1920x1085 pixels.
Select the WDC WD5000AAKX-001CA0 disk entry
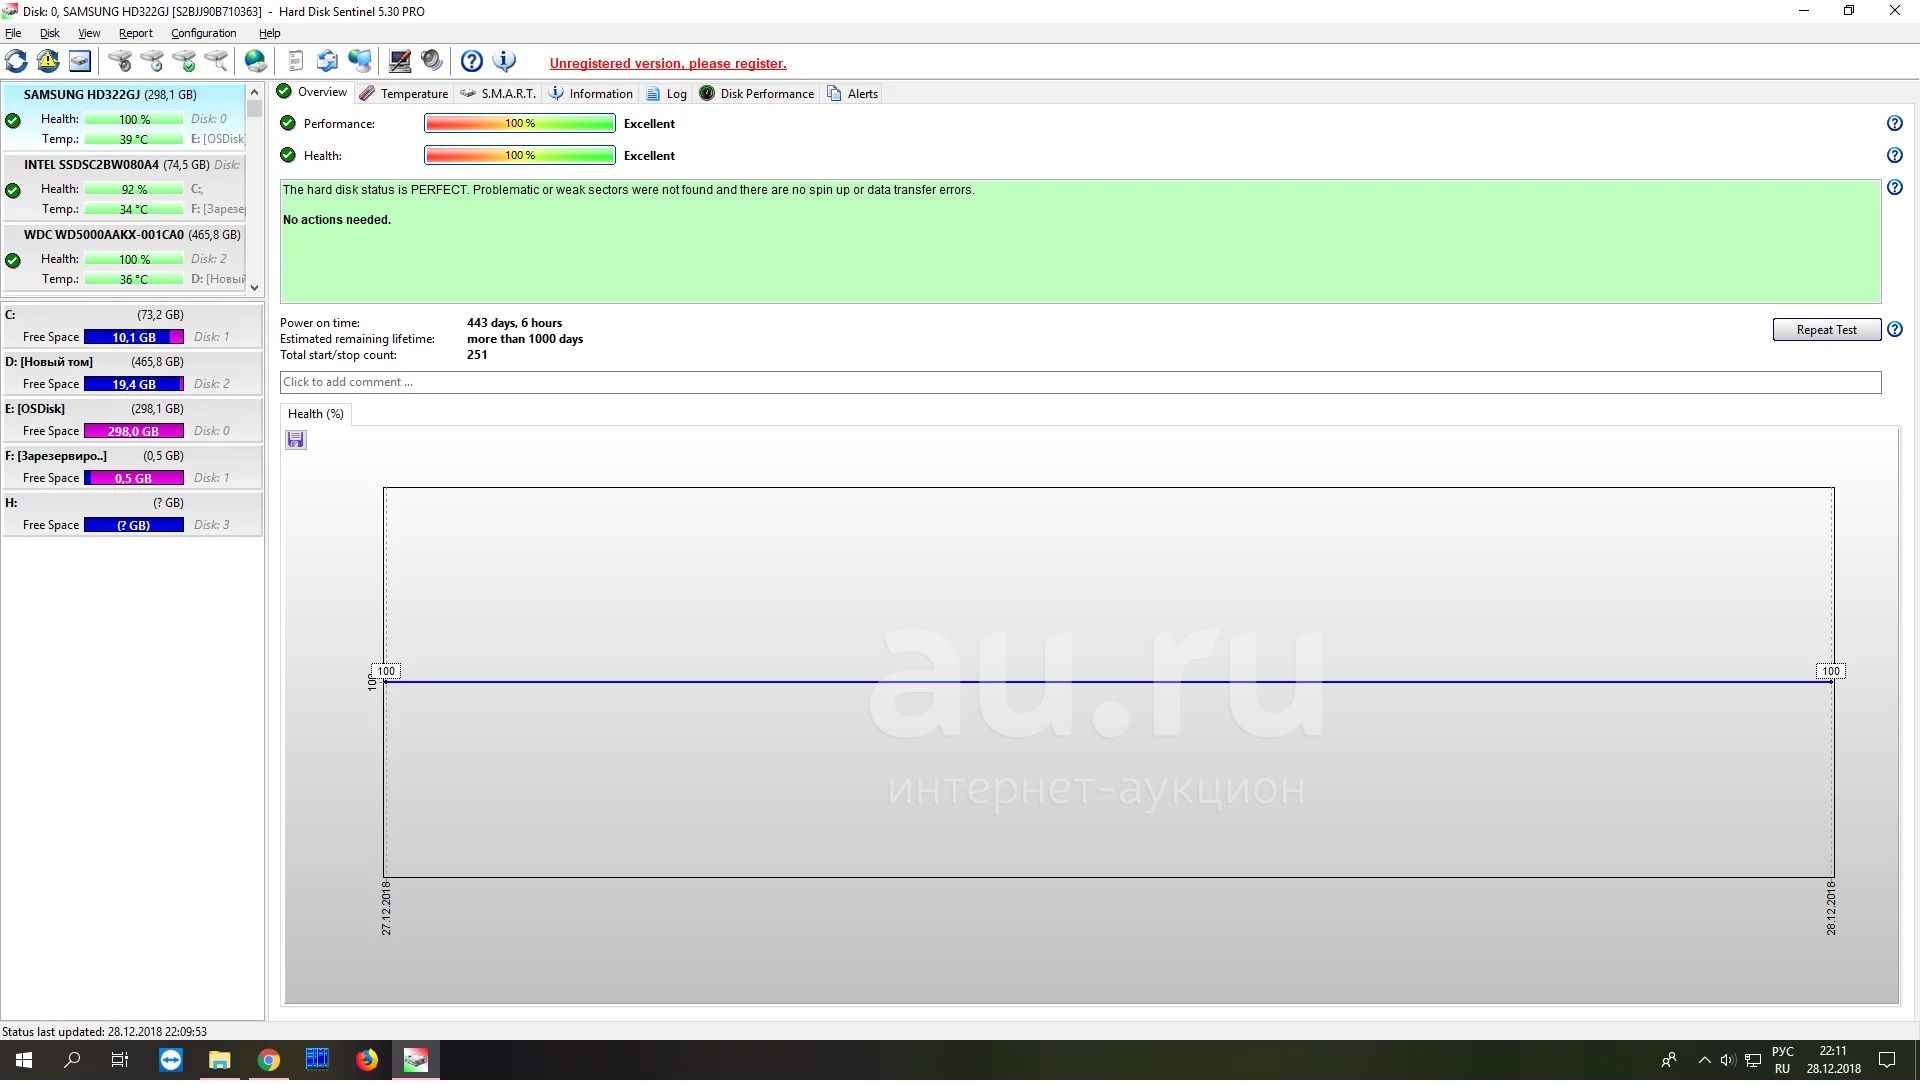(124, 257)
